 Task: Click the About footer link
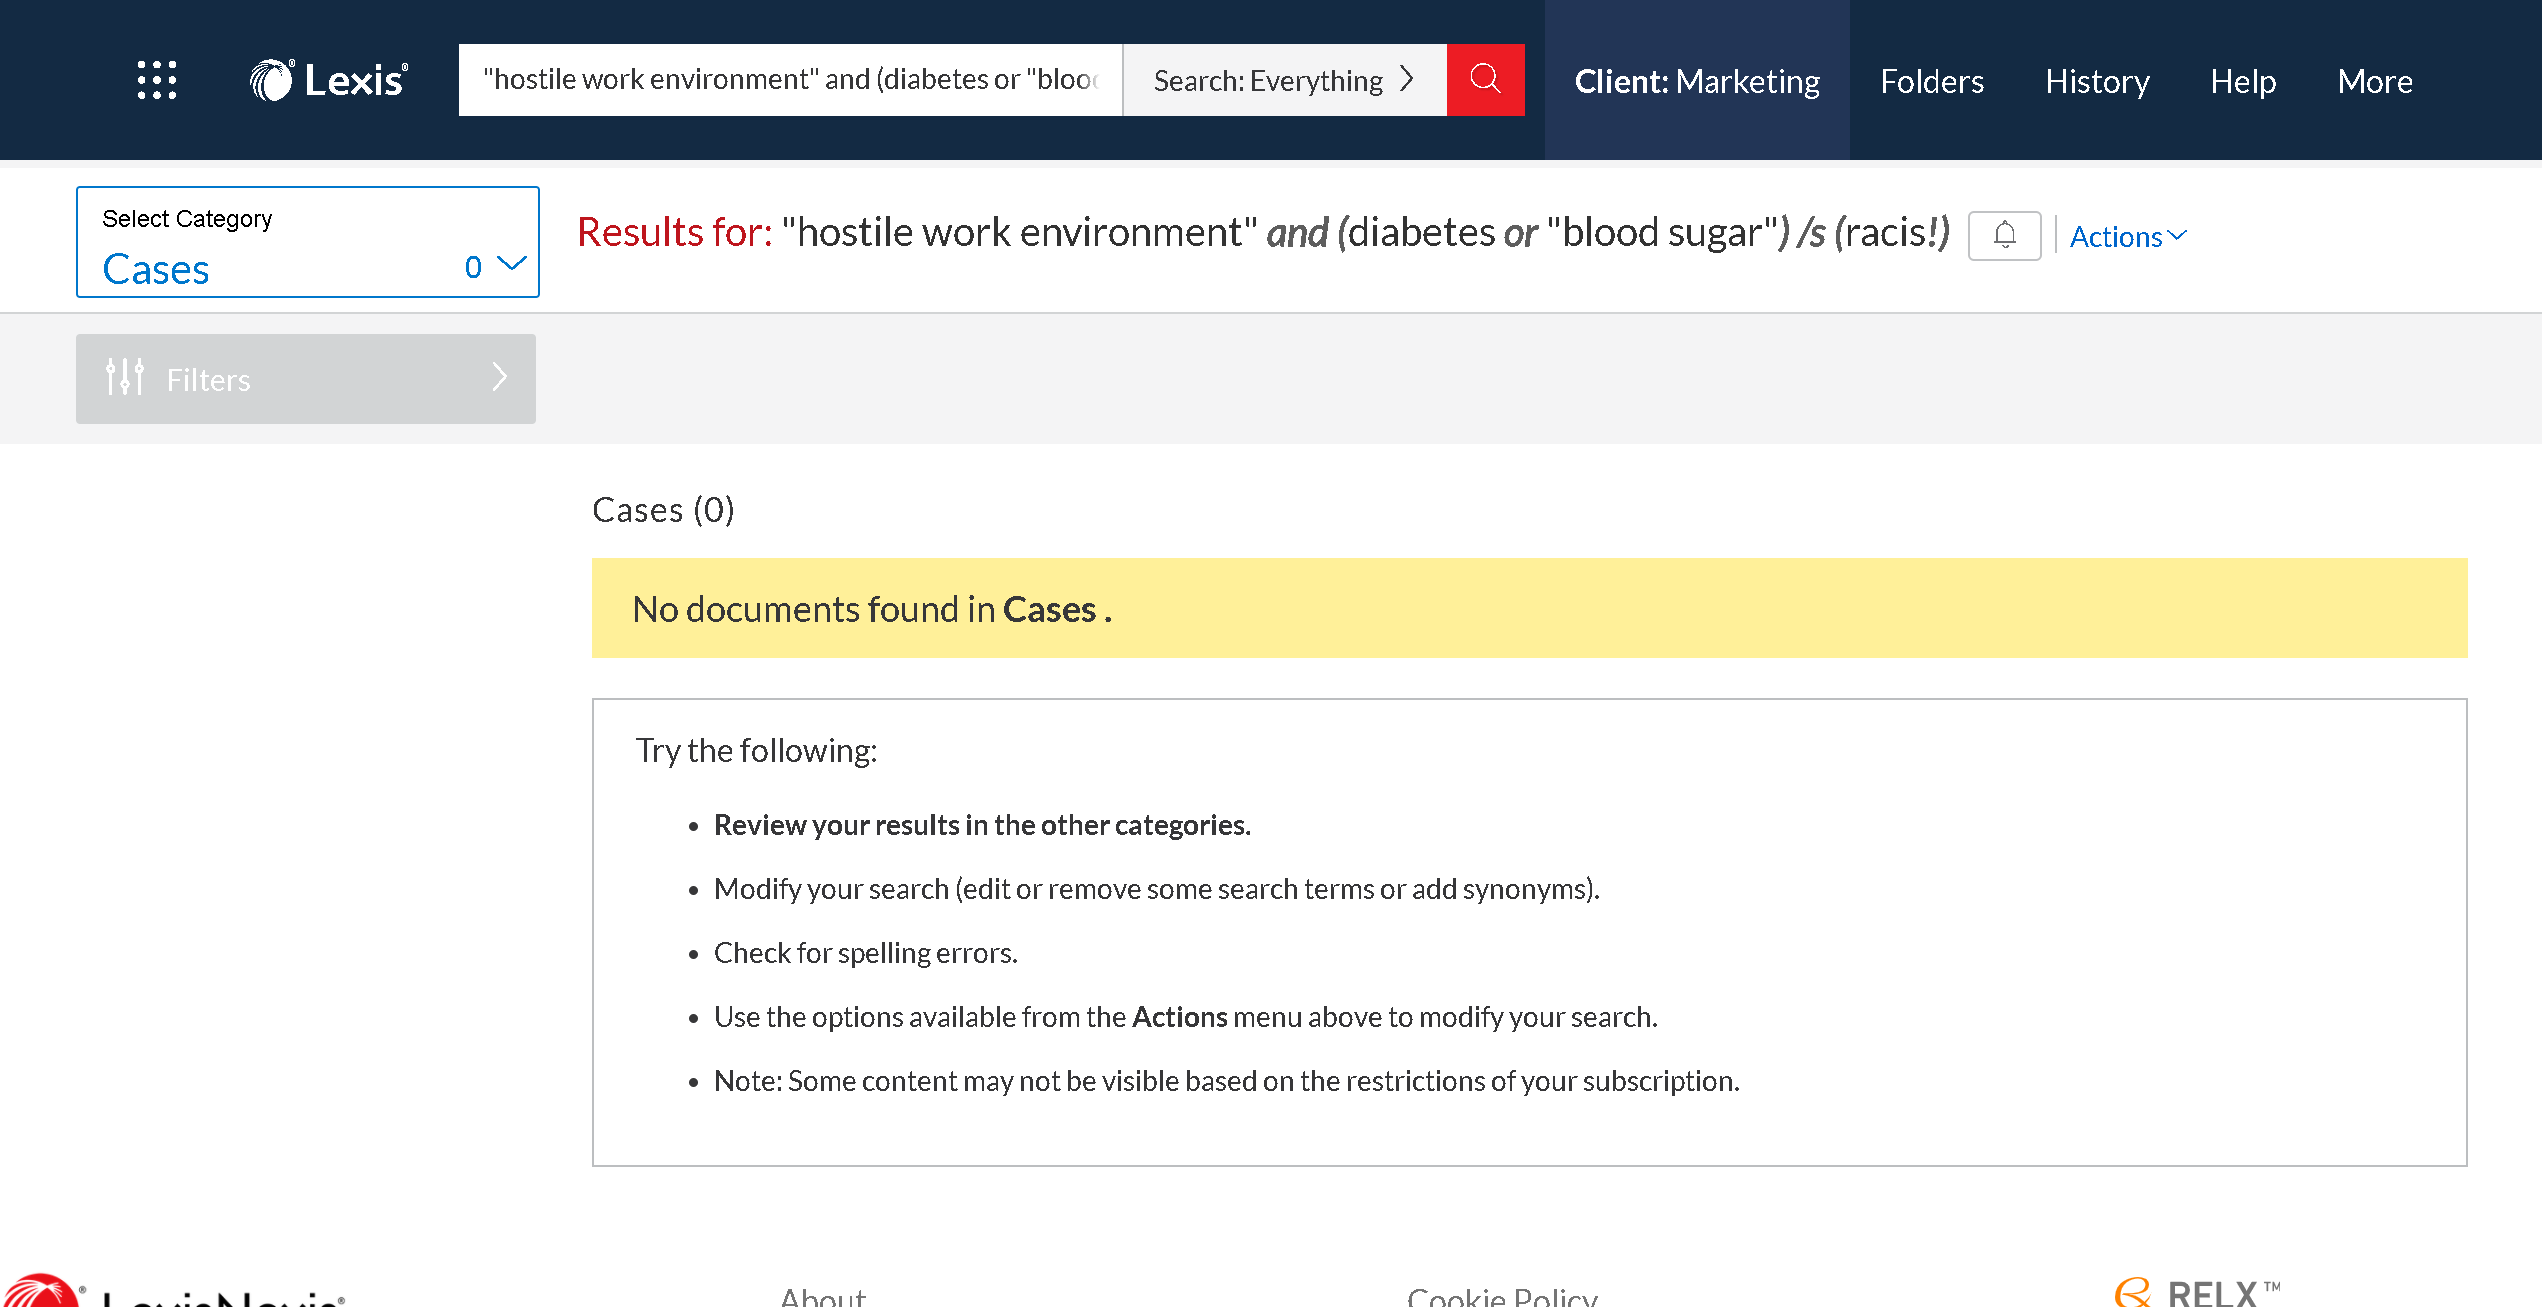click(x=822, y=1297)
